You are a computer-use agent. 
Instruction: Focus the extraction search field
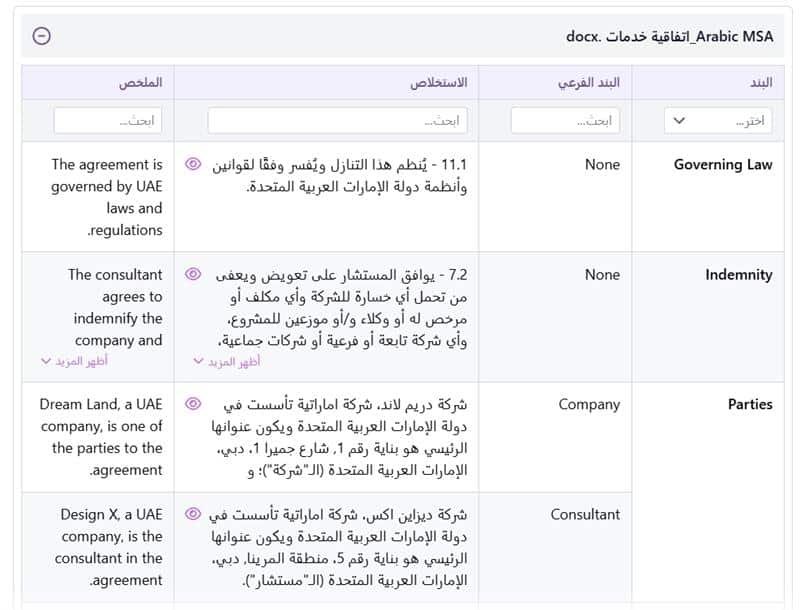pyautogui.click(x=338, y=121)
